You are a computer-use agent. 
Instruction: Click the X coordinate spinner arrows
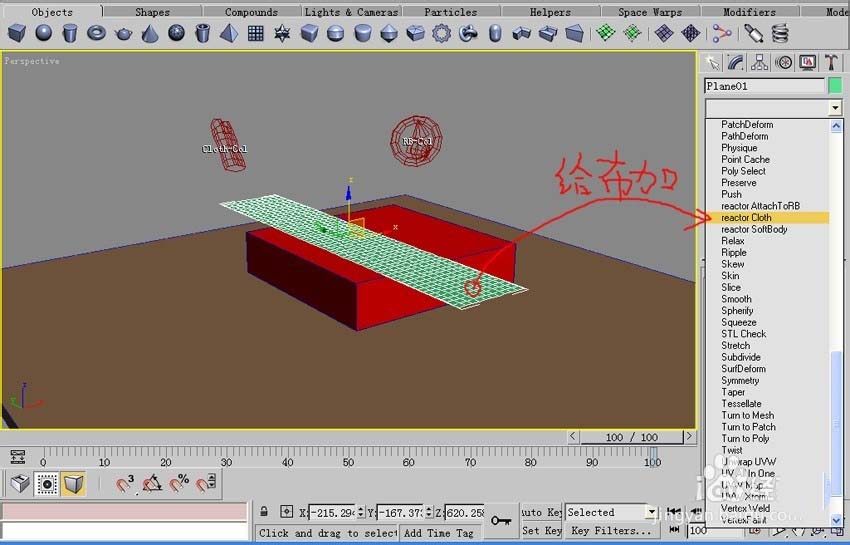(x=361, y=512)
